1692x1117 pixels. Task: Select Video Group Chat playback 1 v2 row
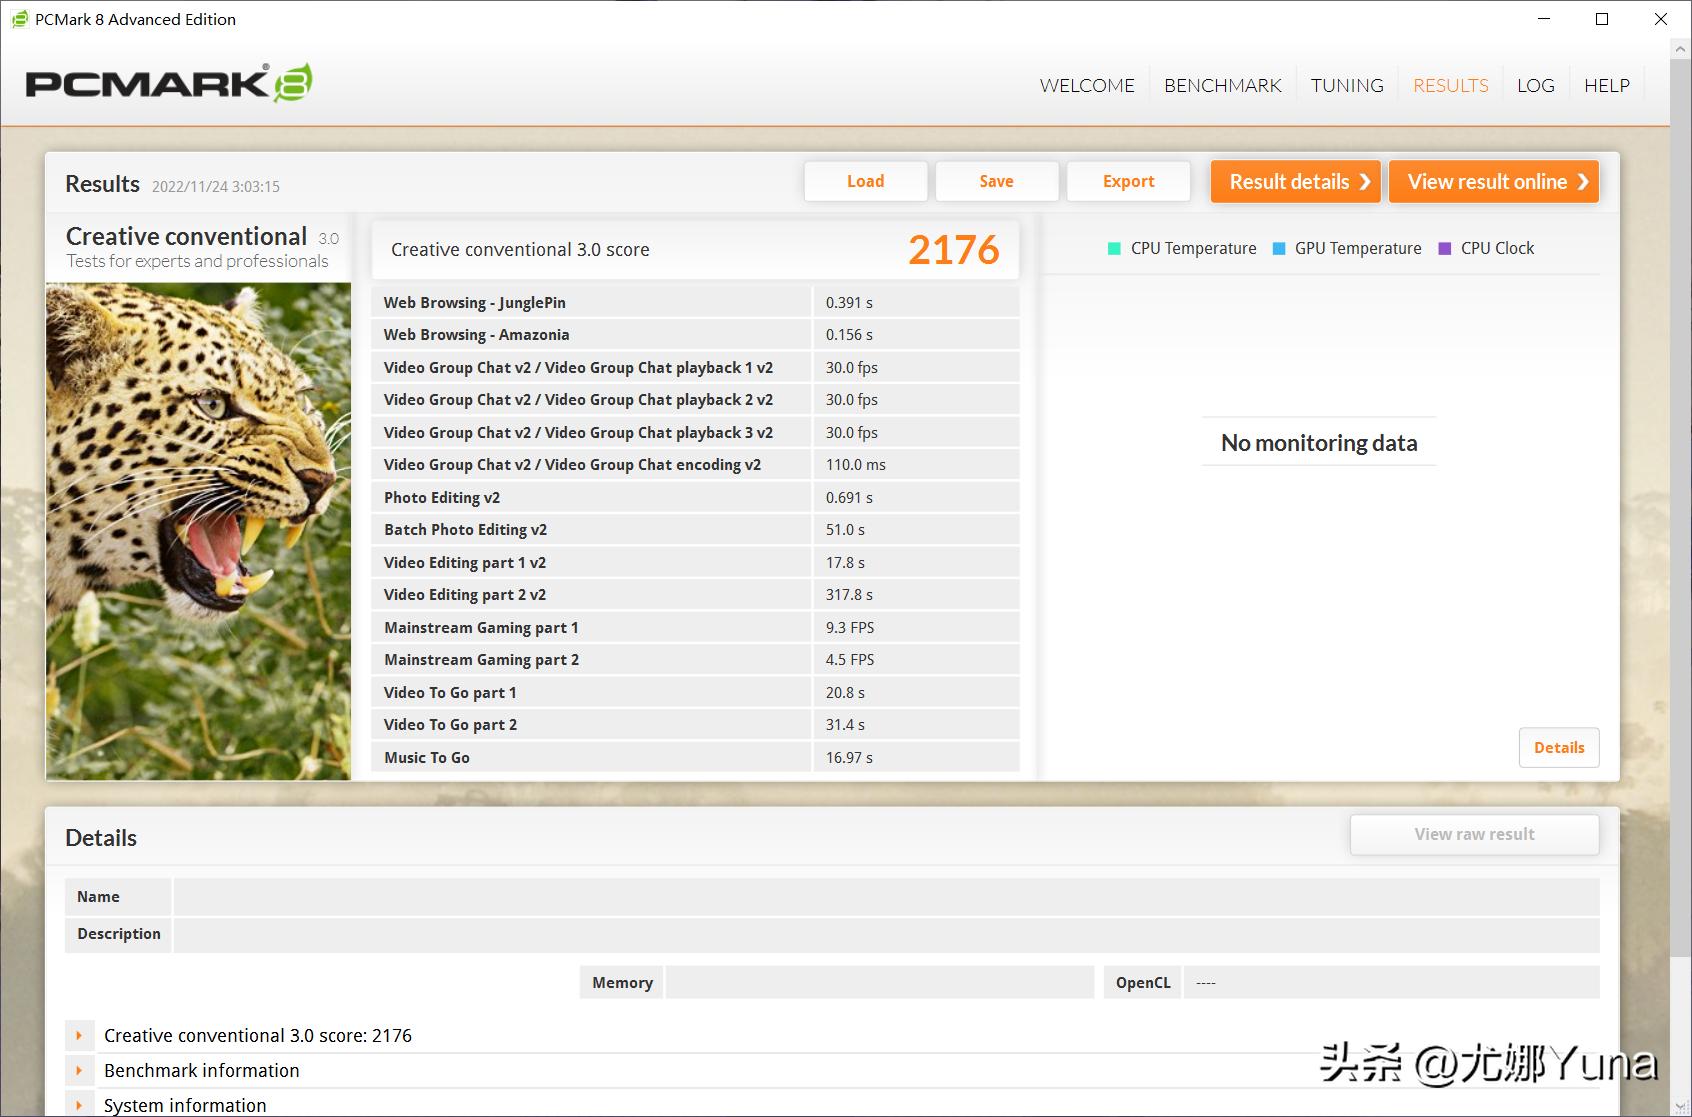(696, 367)
